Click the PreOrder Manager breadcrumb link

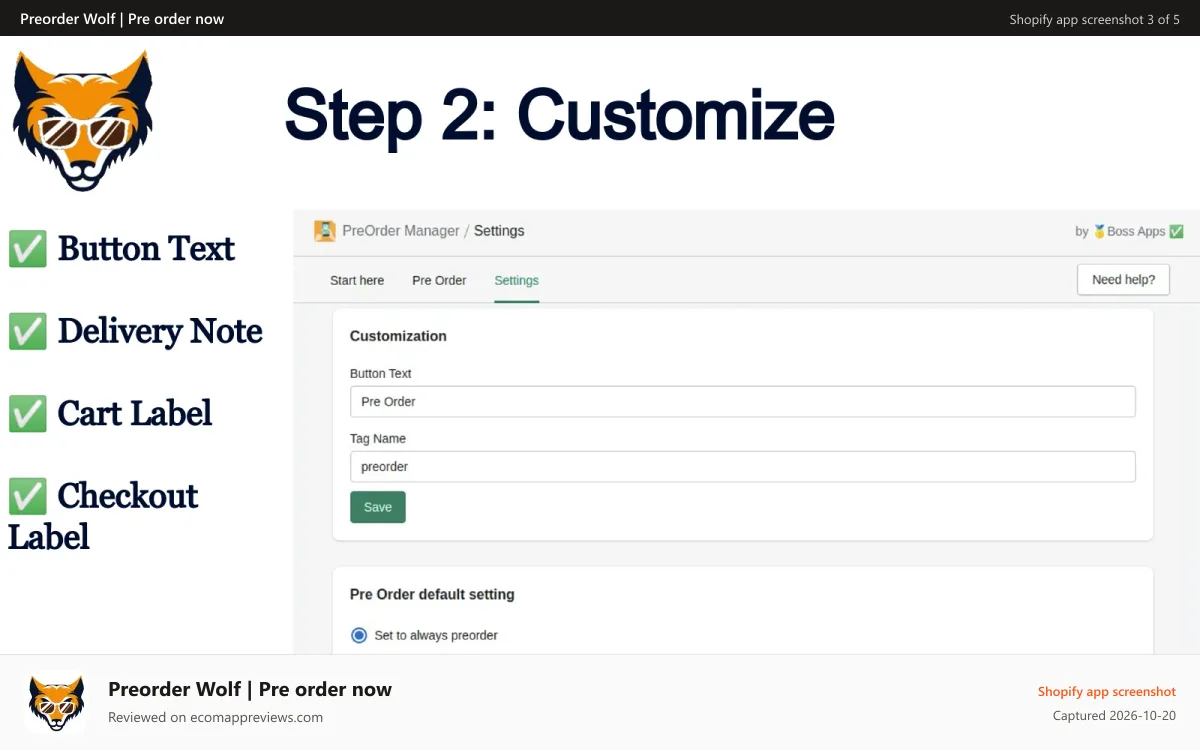pos(401,231)
